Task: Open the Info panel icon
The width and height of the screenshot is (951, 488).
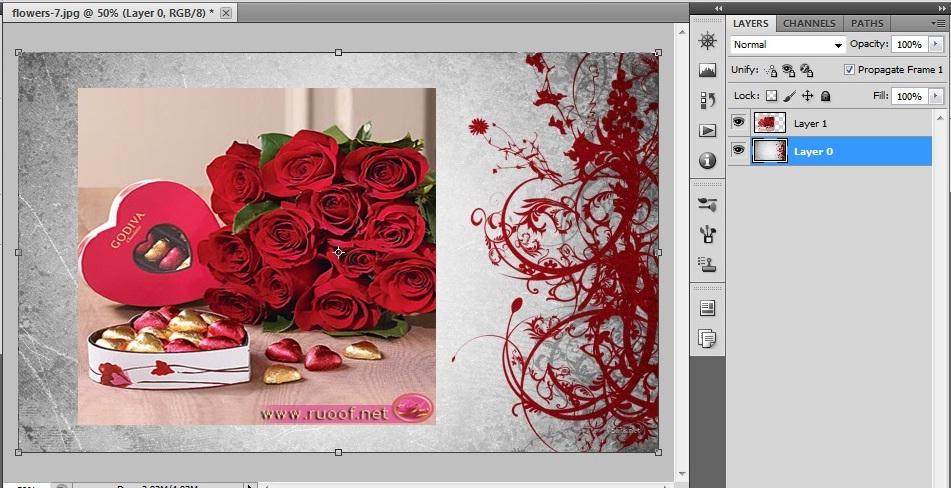Action: point(708,160)
